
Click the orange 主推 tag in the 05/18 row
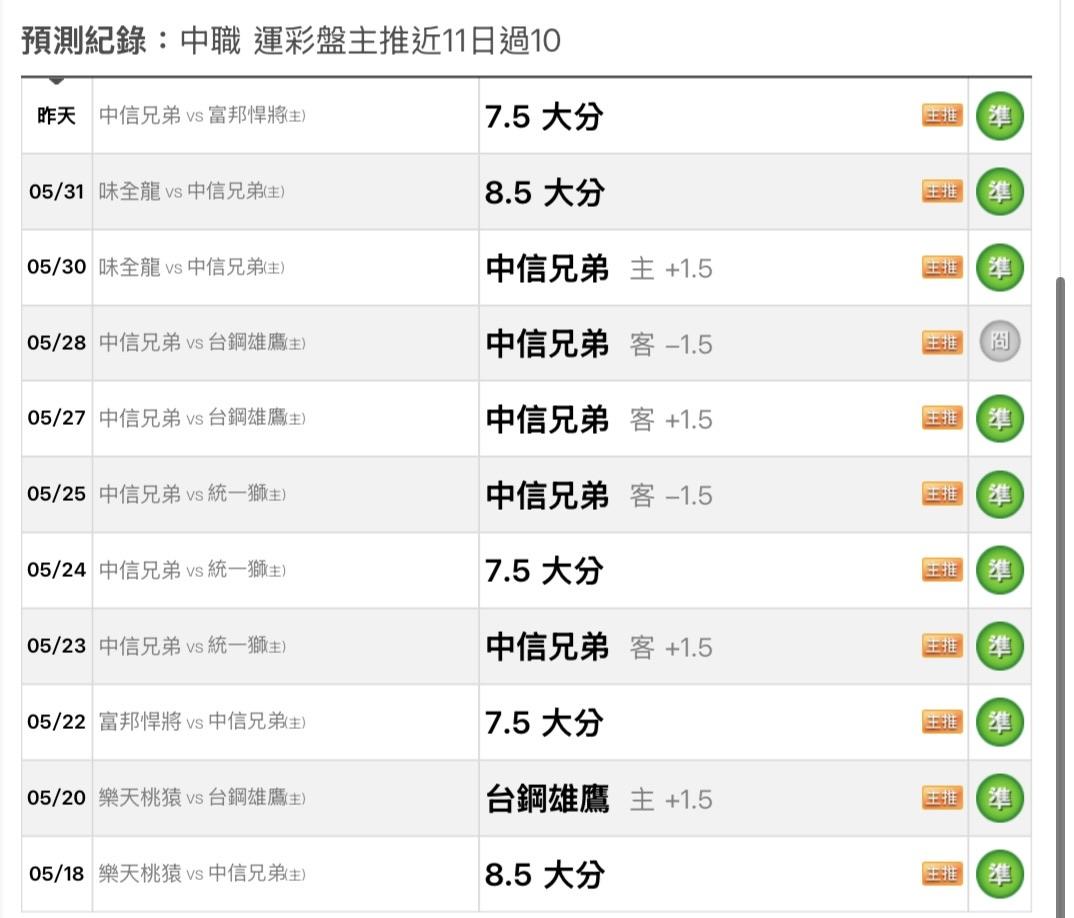[942, 874]
